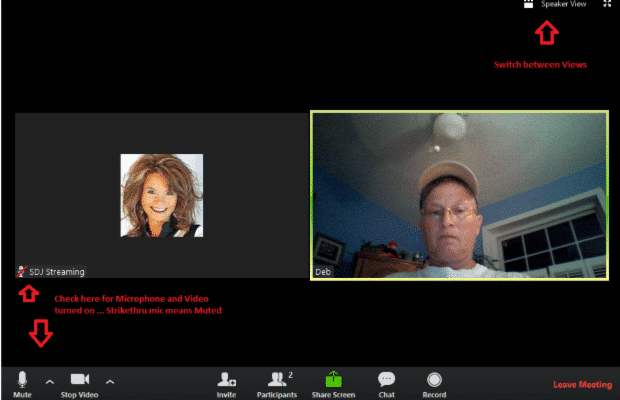The height and width of the screenshot is (400, 620).
Task: Open video options arrow beside Stop Video
Action: [x=110, y=382]
